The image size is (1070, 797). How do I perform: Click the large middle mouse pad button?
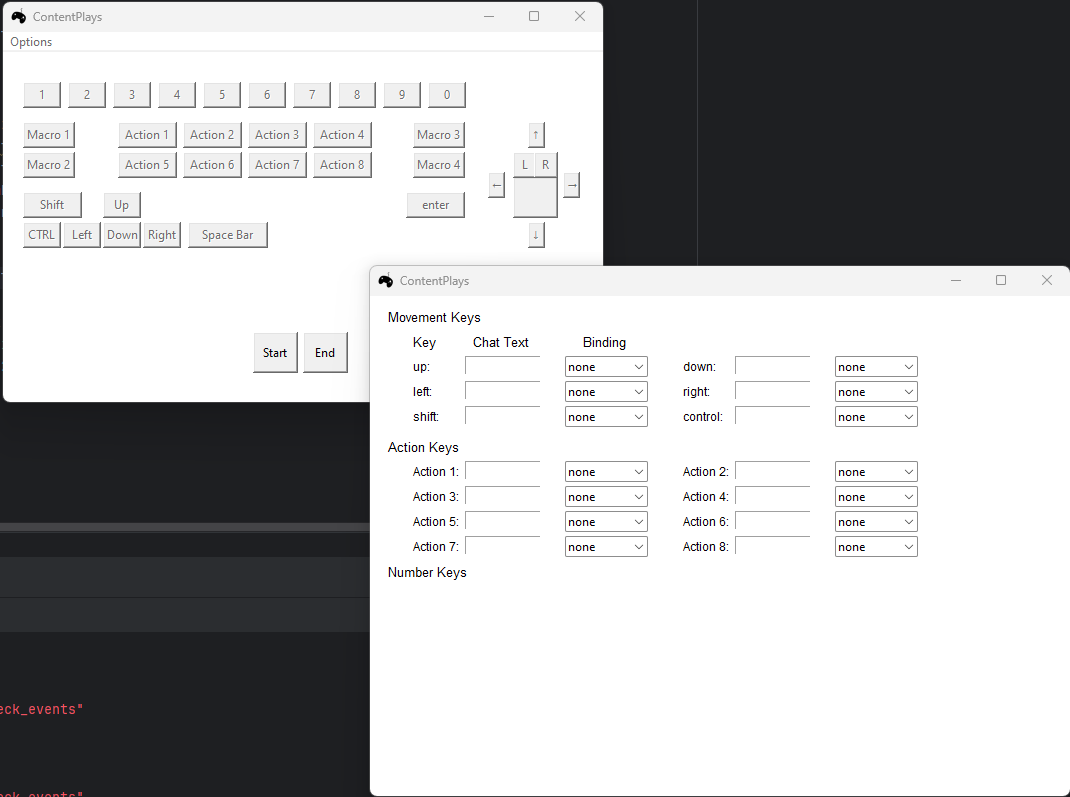[x=536, y=197]
